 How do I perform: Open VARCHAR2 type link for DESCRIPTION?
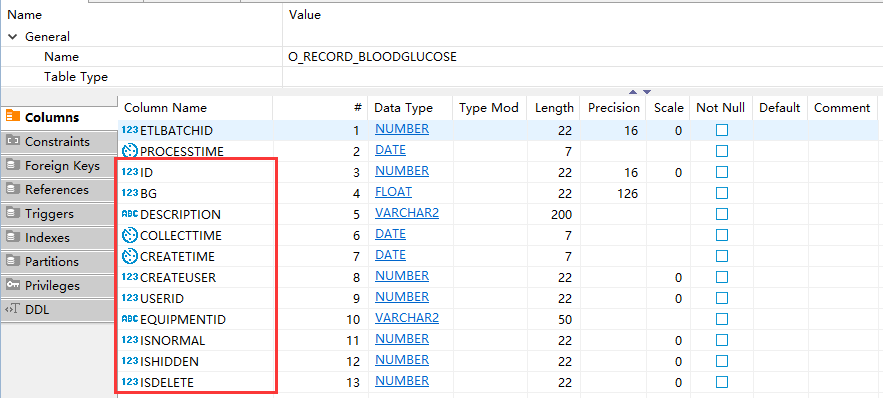(407, 213)
